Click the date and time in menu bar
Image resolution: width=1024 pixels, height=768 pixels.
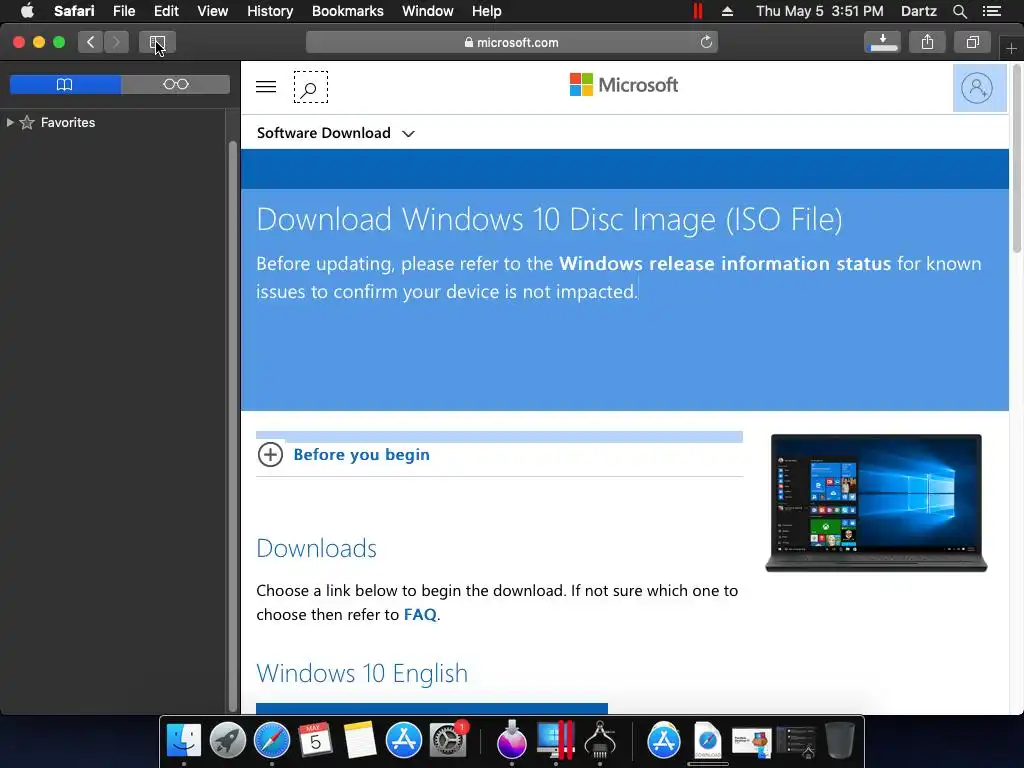coord(820,11)
